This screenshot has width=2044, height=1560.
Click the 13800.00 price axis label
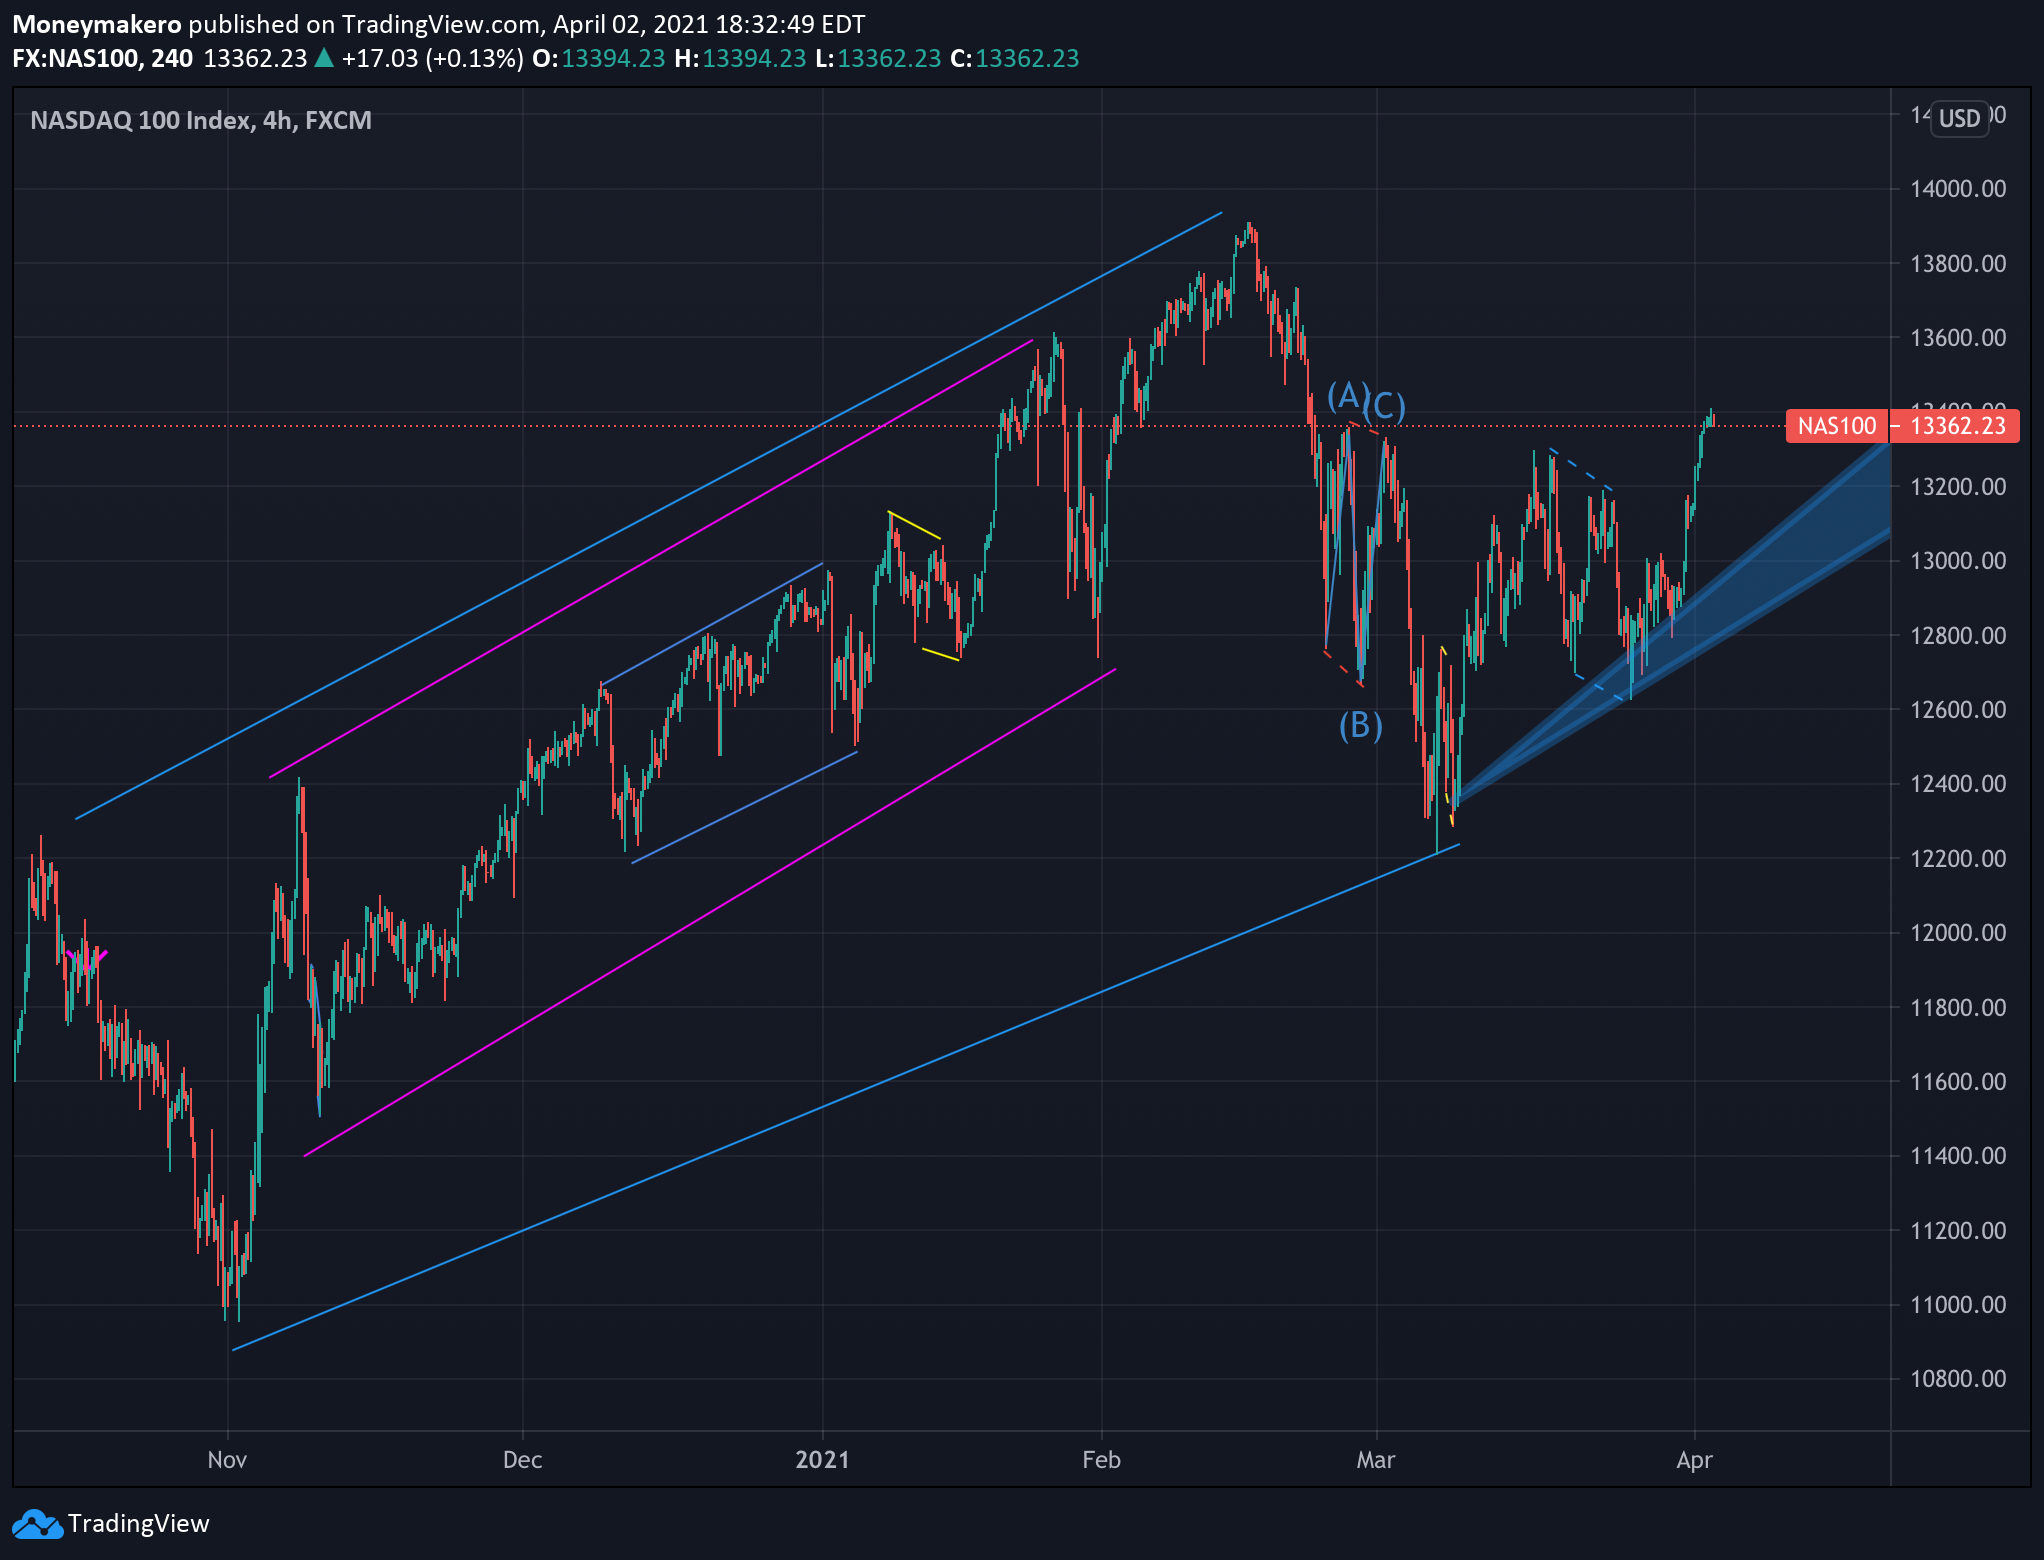click(1958, 264)
